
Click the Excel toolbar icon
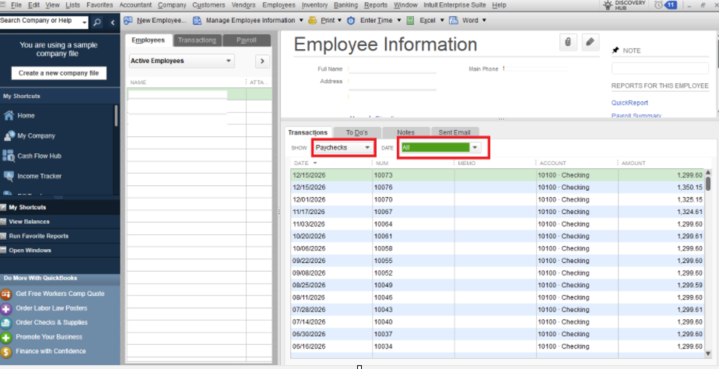pos(411,21)
